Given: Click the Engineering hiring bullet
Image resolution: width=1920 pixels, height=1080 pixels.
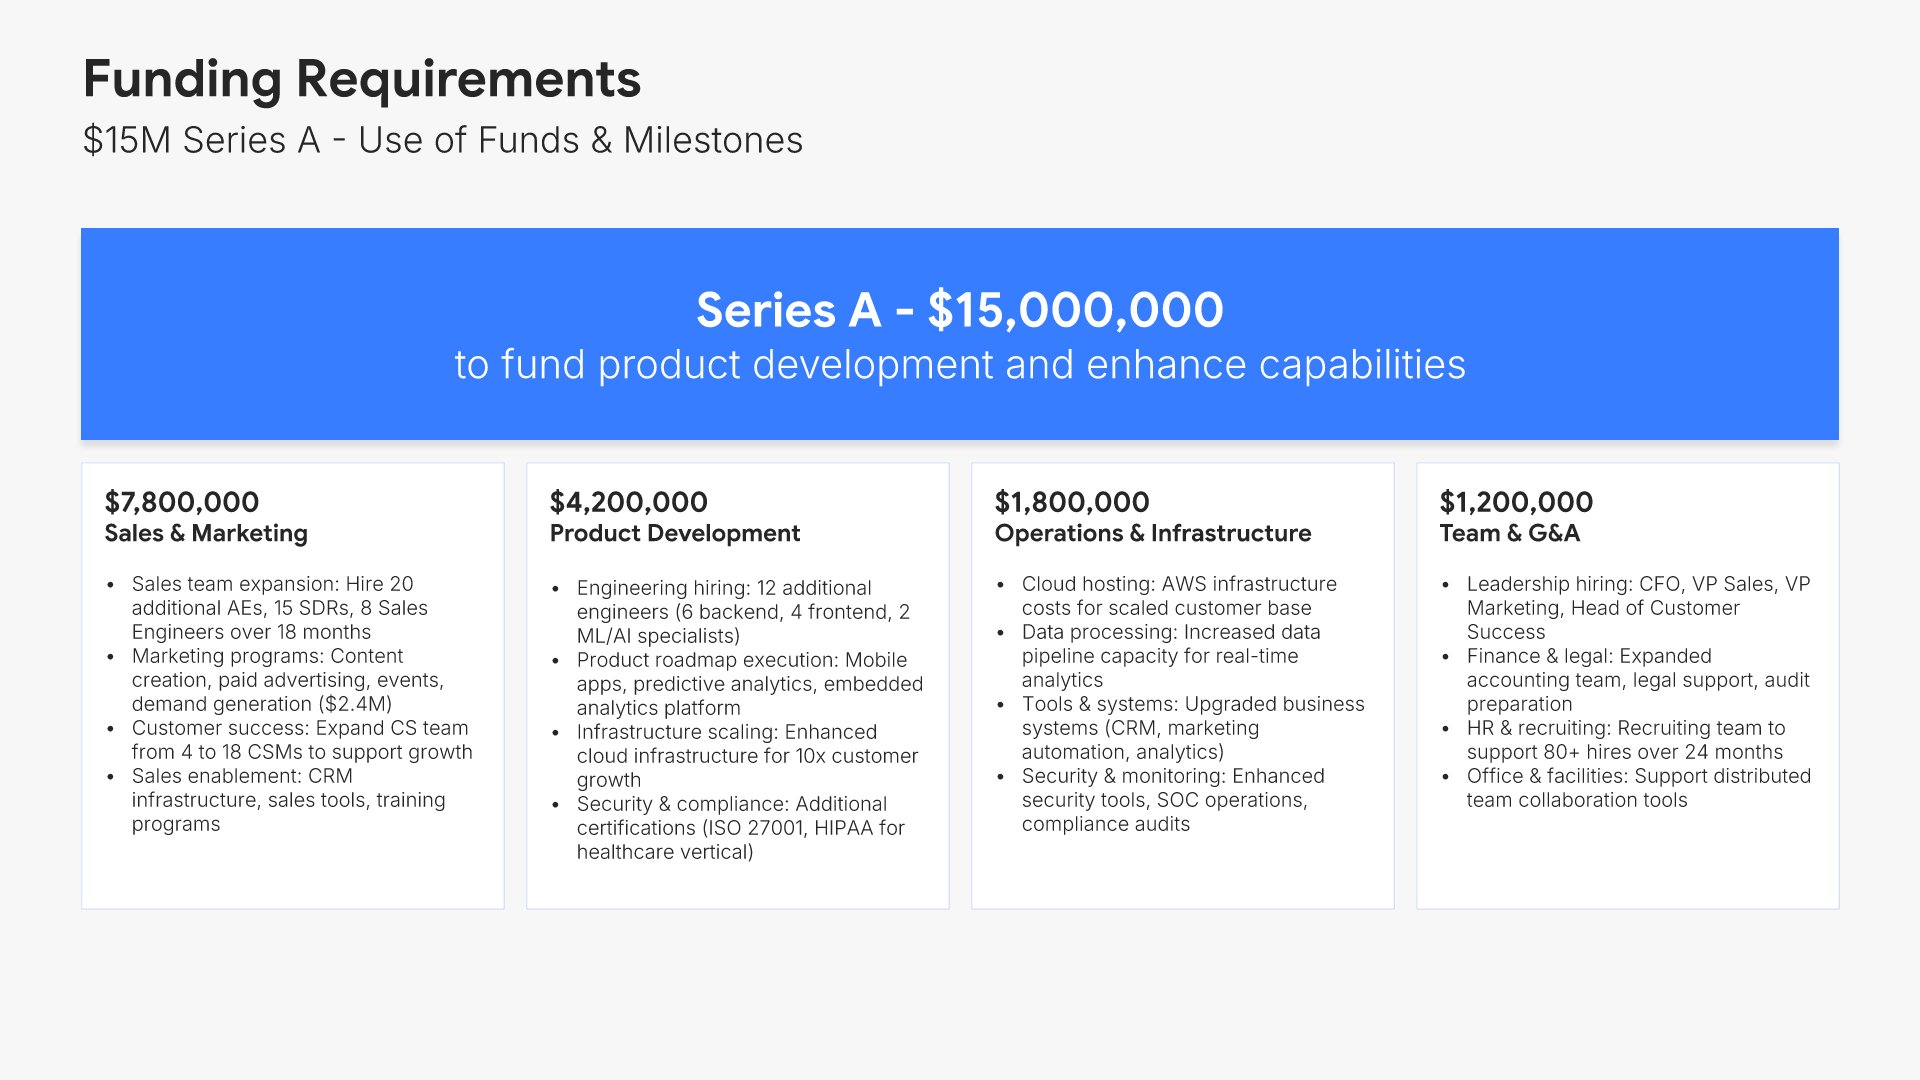Looking at the screenshot, I should point(742,612).
